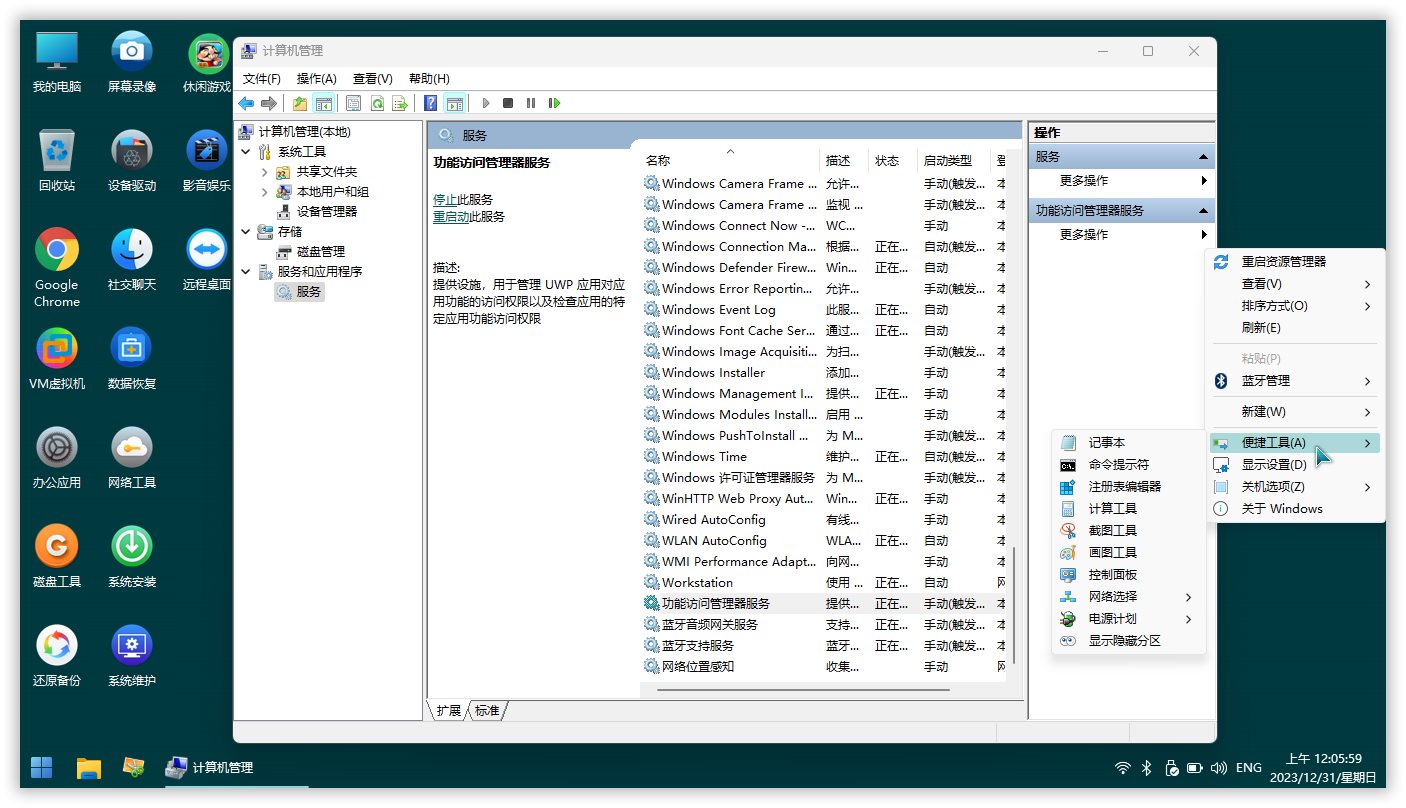Collapse the 系统工具 tree node
Viewport: 1406px width, 808px height.
tap(246, 152)
